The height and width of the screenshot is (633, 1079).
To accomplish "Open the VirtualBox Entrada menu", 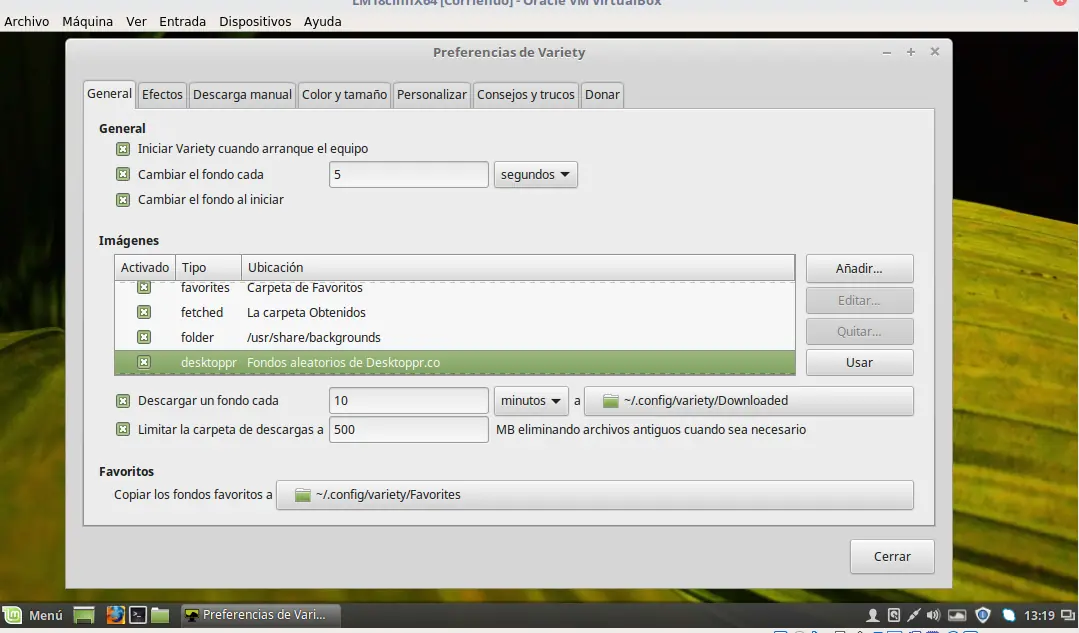I will [182, 21].
